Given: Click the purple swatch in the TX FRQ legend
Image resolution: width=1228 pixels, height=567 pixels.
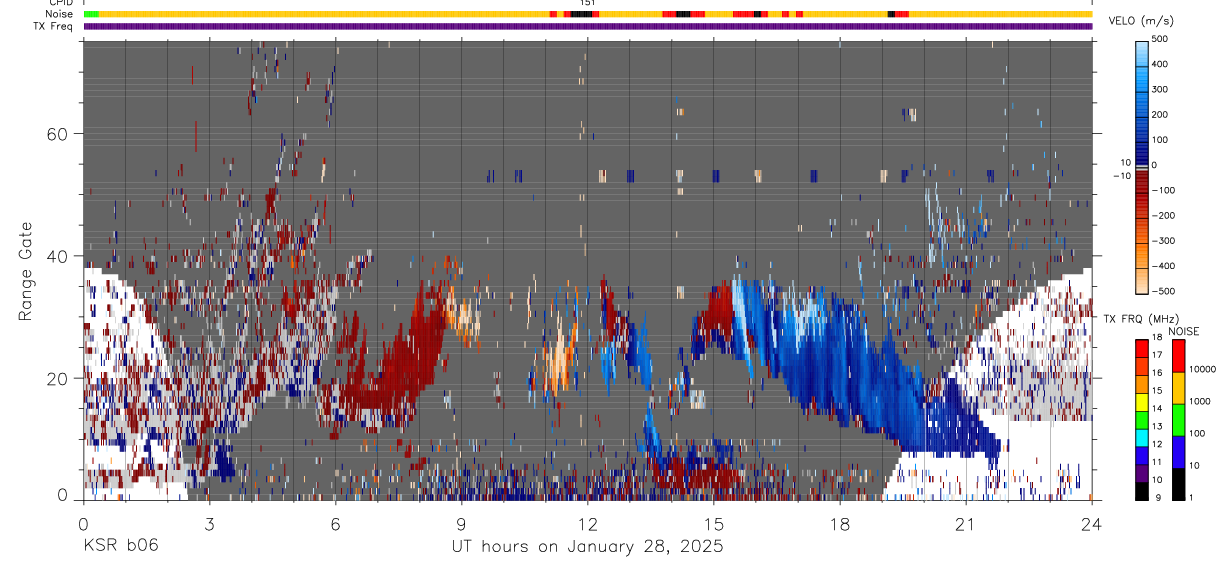Looking at the screenshot, I should point(1141,473).
